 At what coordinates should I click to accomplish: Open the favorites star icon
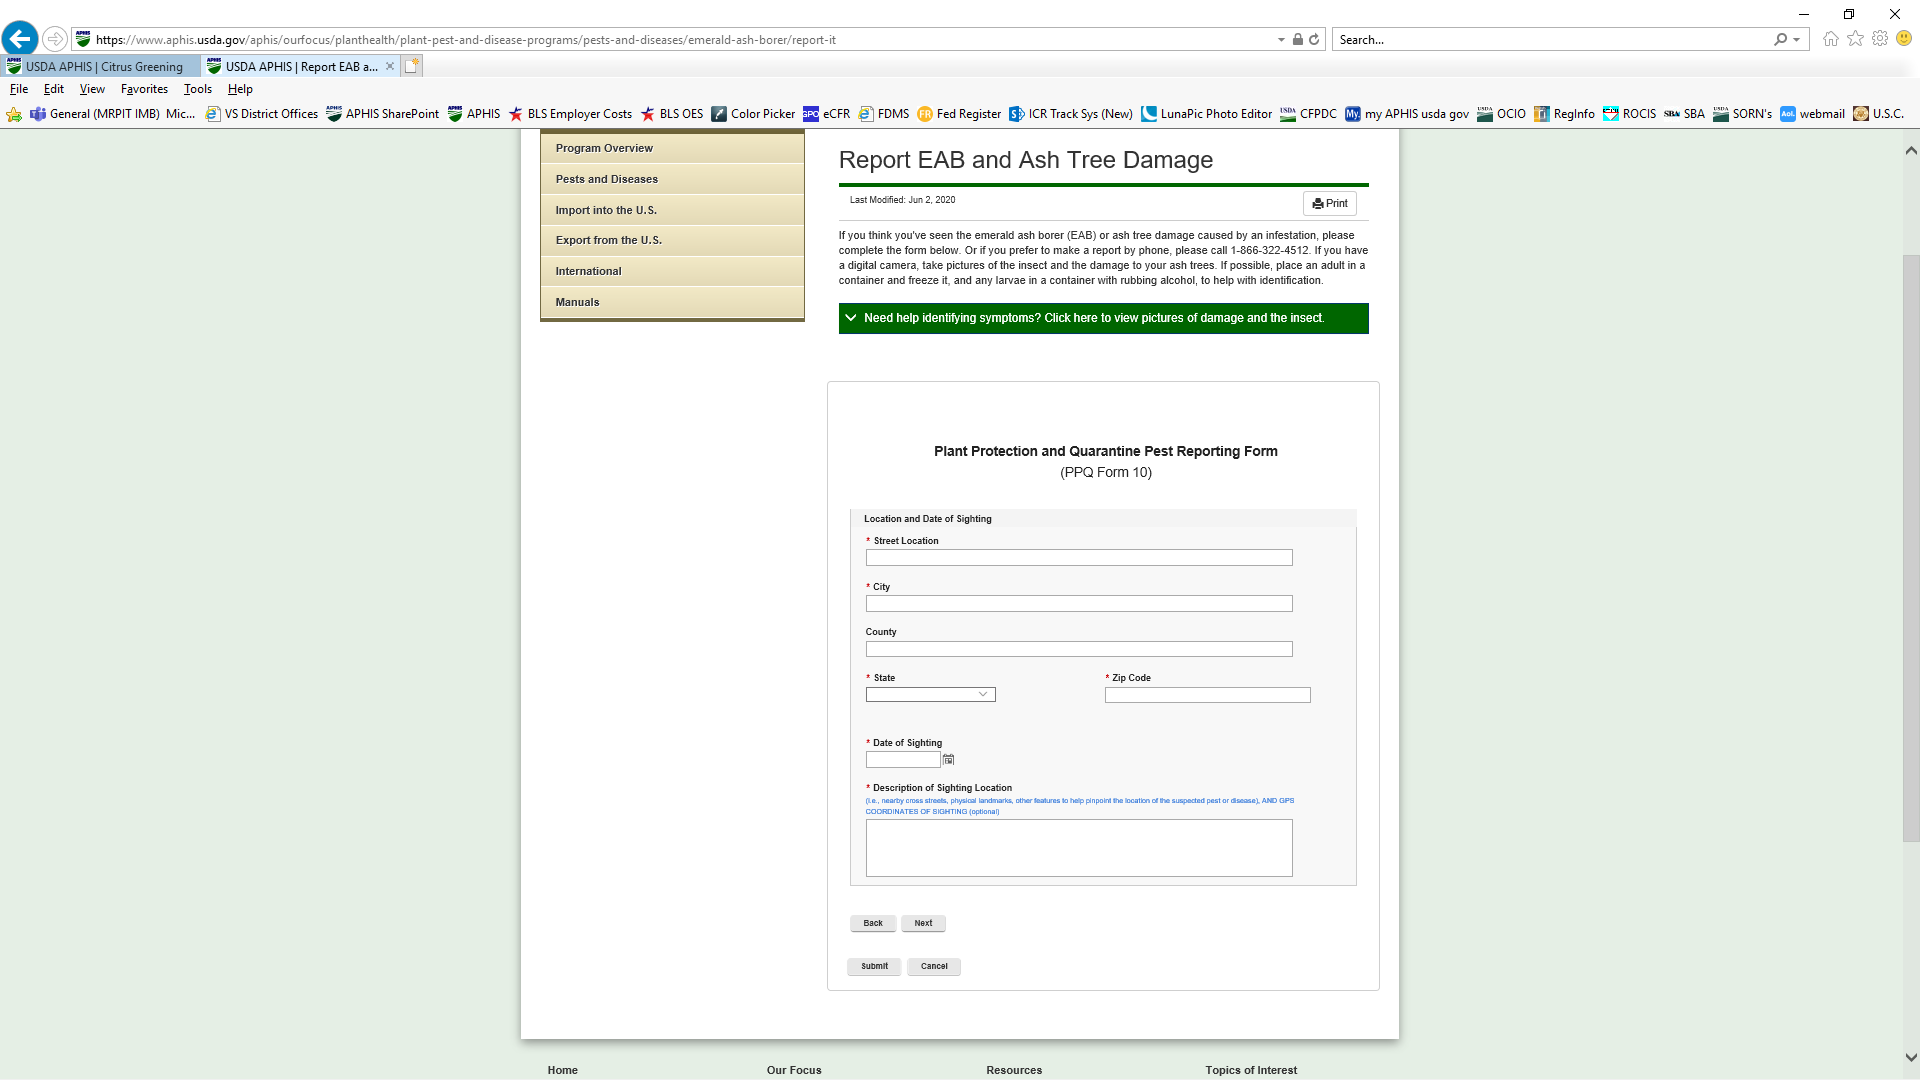(1855, 39)
